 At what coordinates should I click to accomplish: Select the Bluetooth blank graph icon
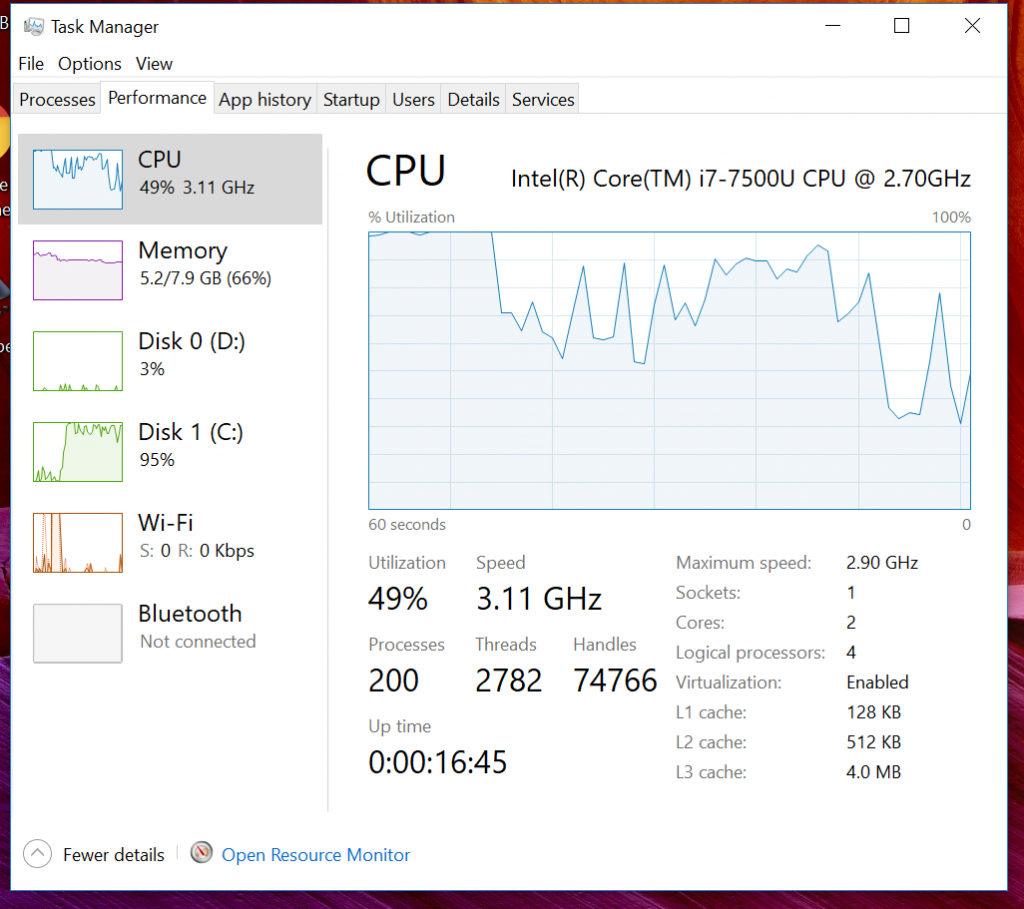point(78,633)
